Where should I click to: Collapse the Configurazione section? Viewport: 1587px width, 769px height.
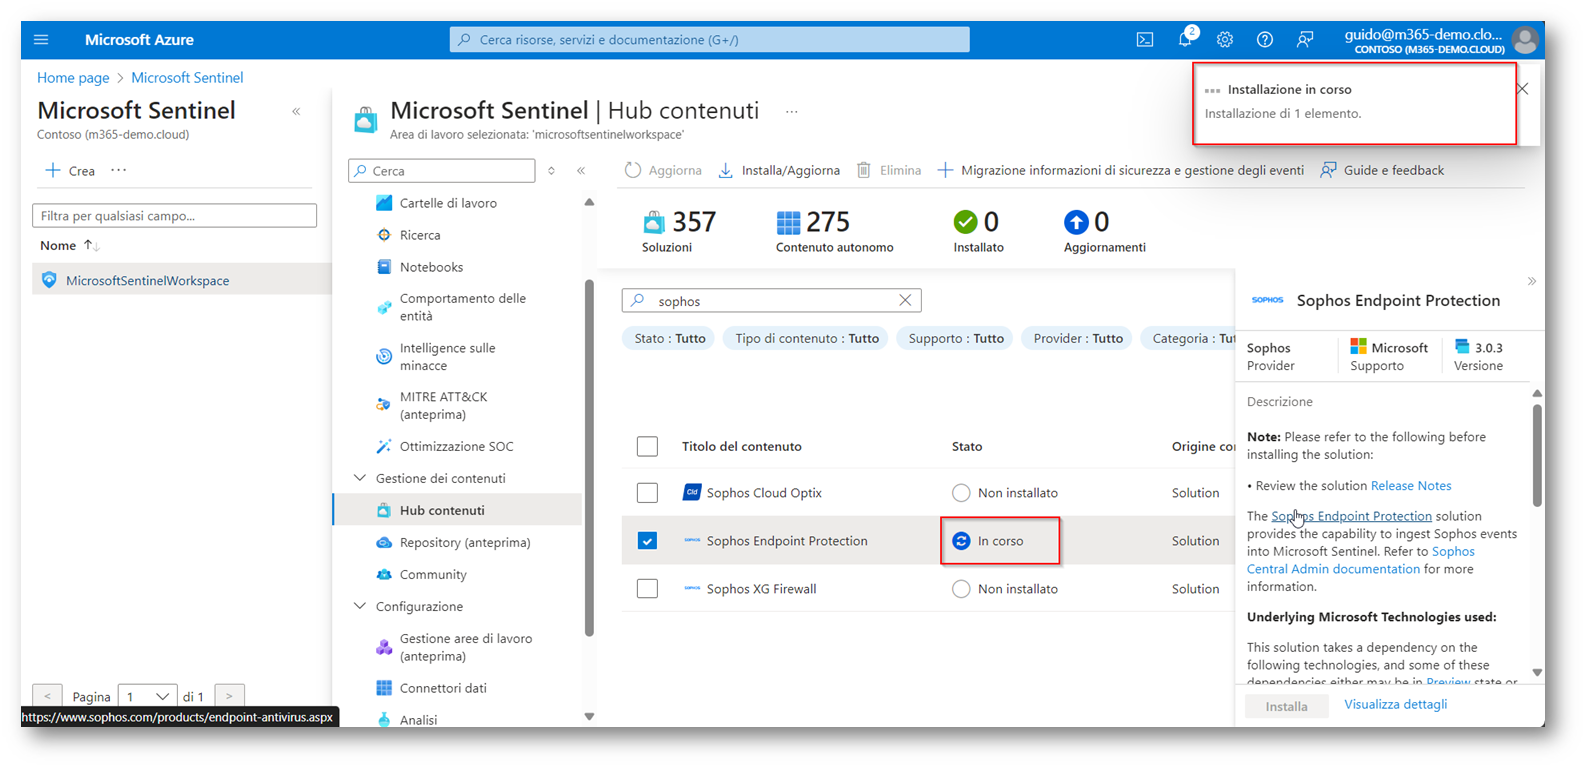[x=360, y=606]
